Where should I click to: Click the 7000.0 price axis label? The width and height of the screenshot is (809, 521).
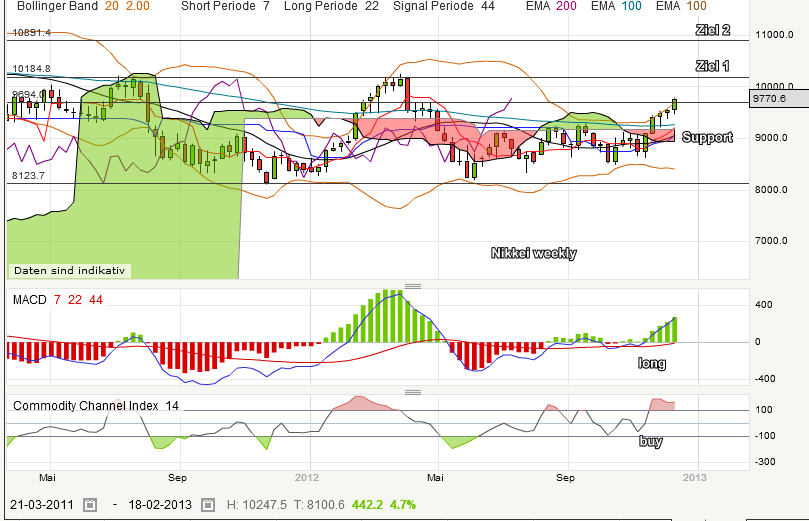[x=771, y=240]
